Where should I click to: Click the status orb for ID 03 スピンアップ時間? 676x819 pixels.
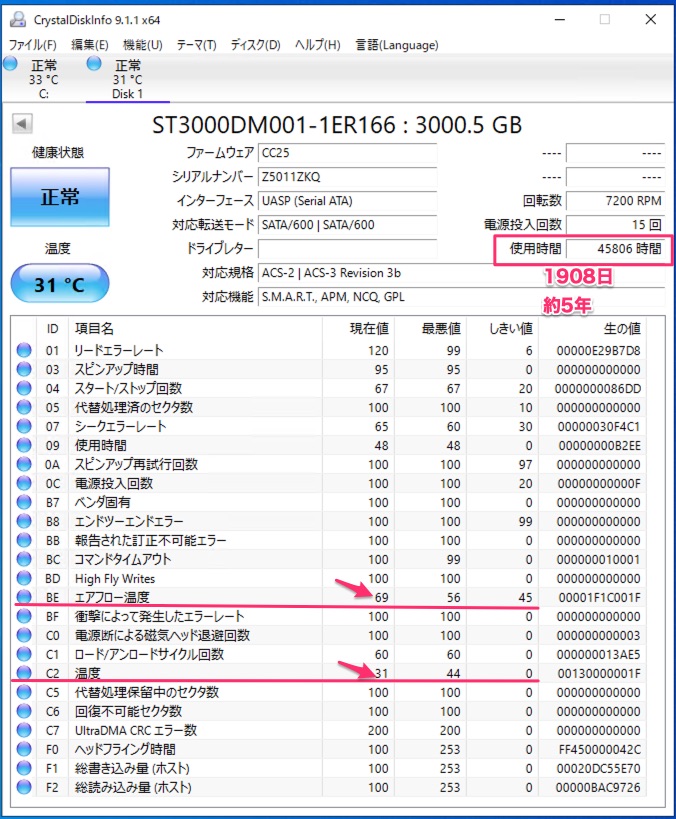[24, 369]
